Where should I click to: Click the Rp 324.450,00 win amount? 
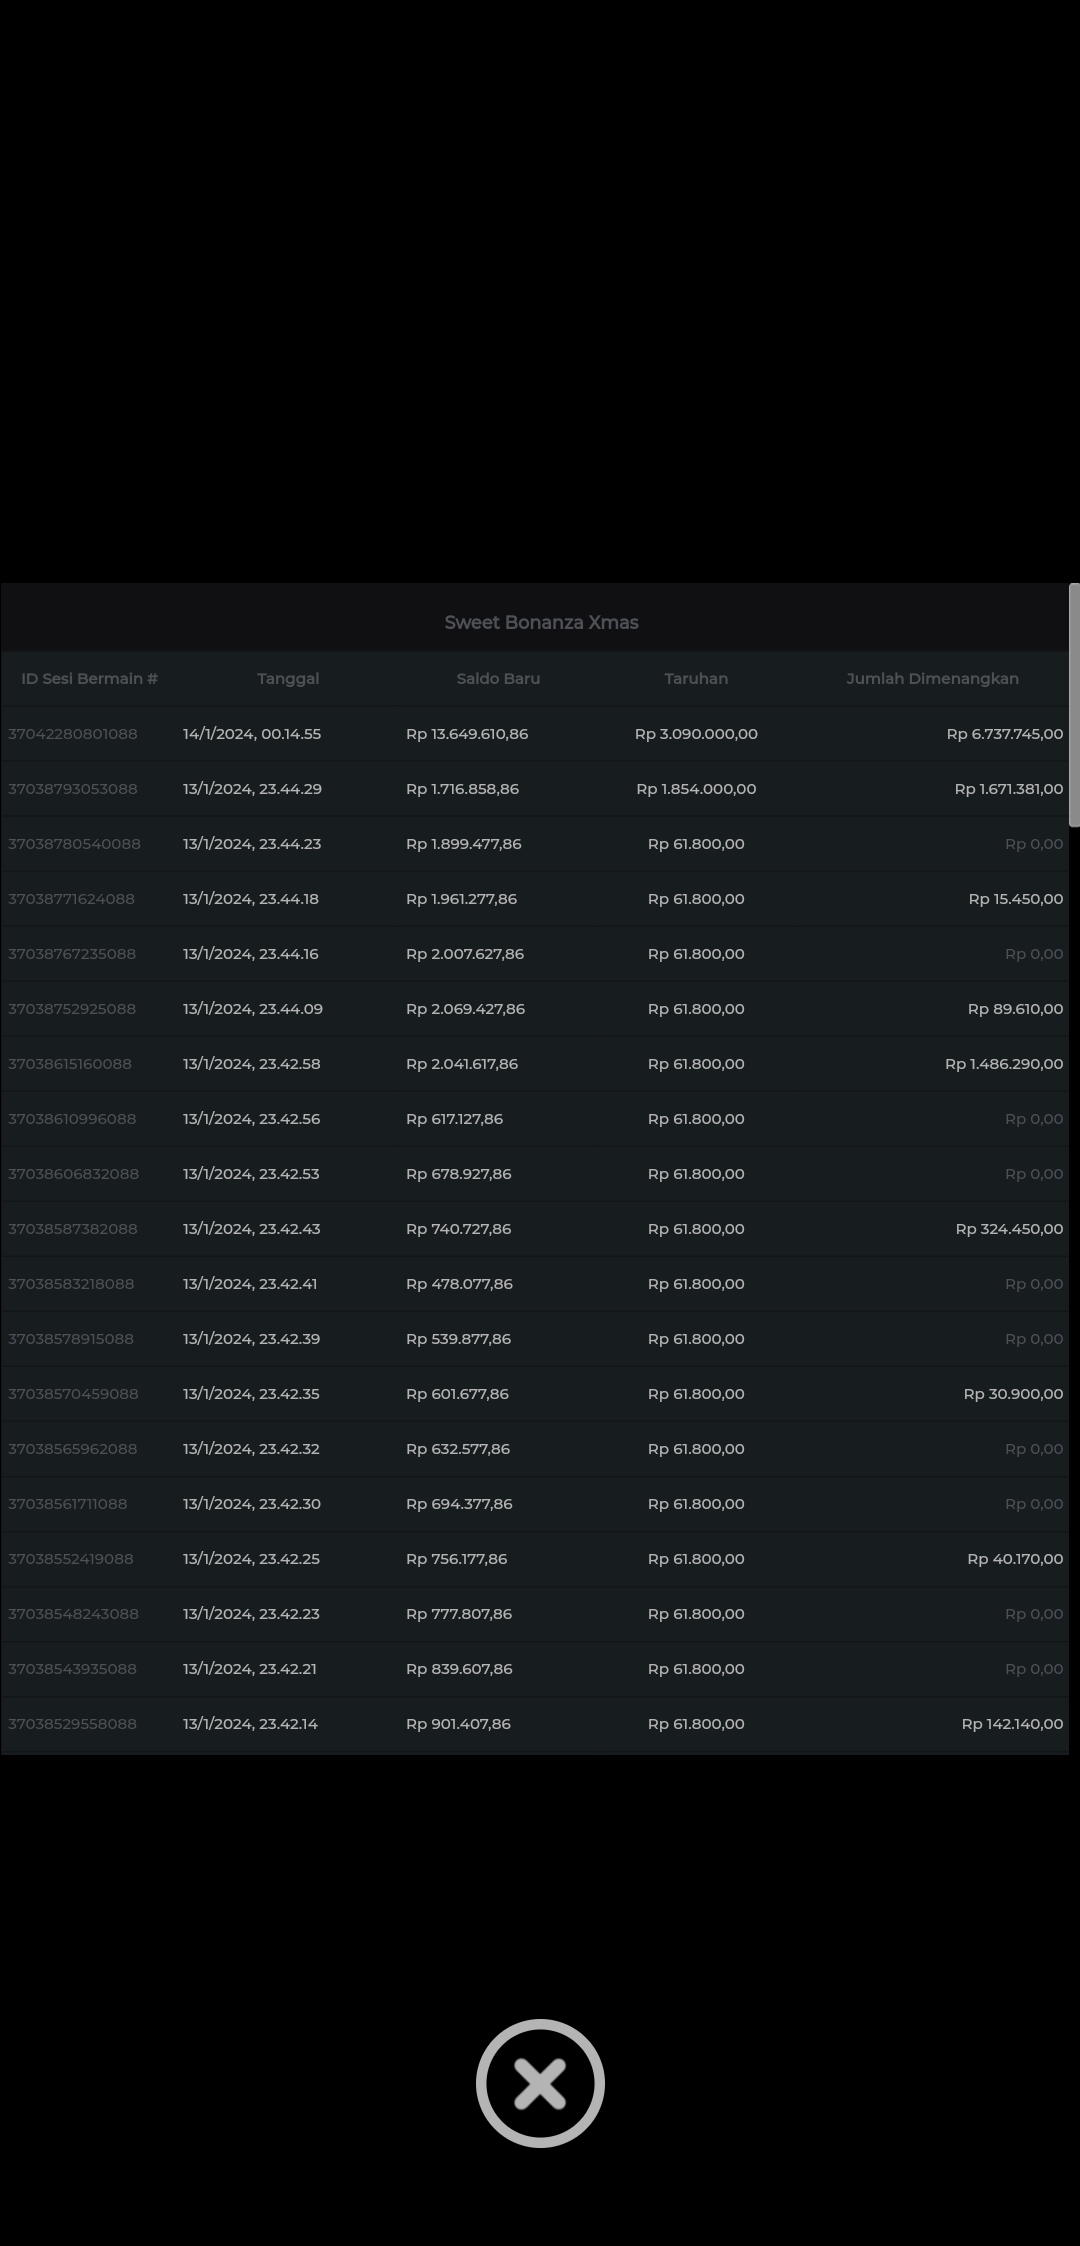tap(1009, 1229)
